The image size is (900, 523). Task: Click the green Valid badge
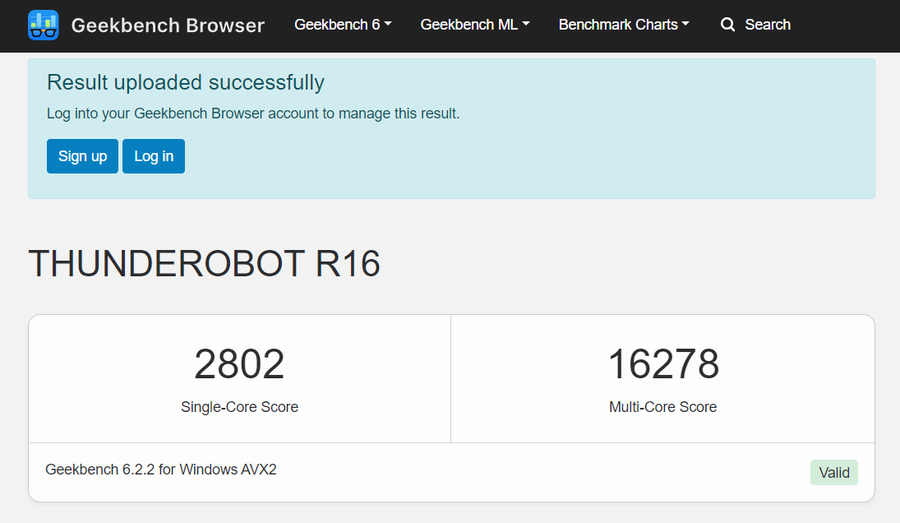[833, 473]
